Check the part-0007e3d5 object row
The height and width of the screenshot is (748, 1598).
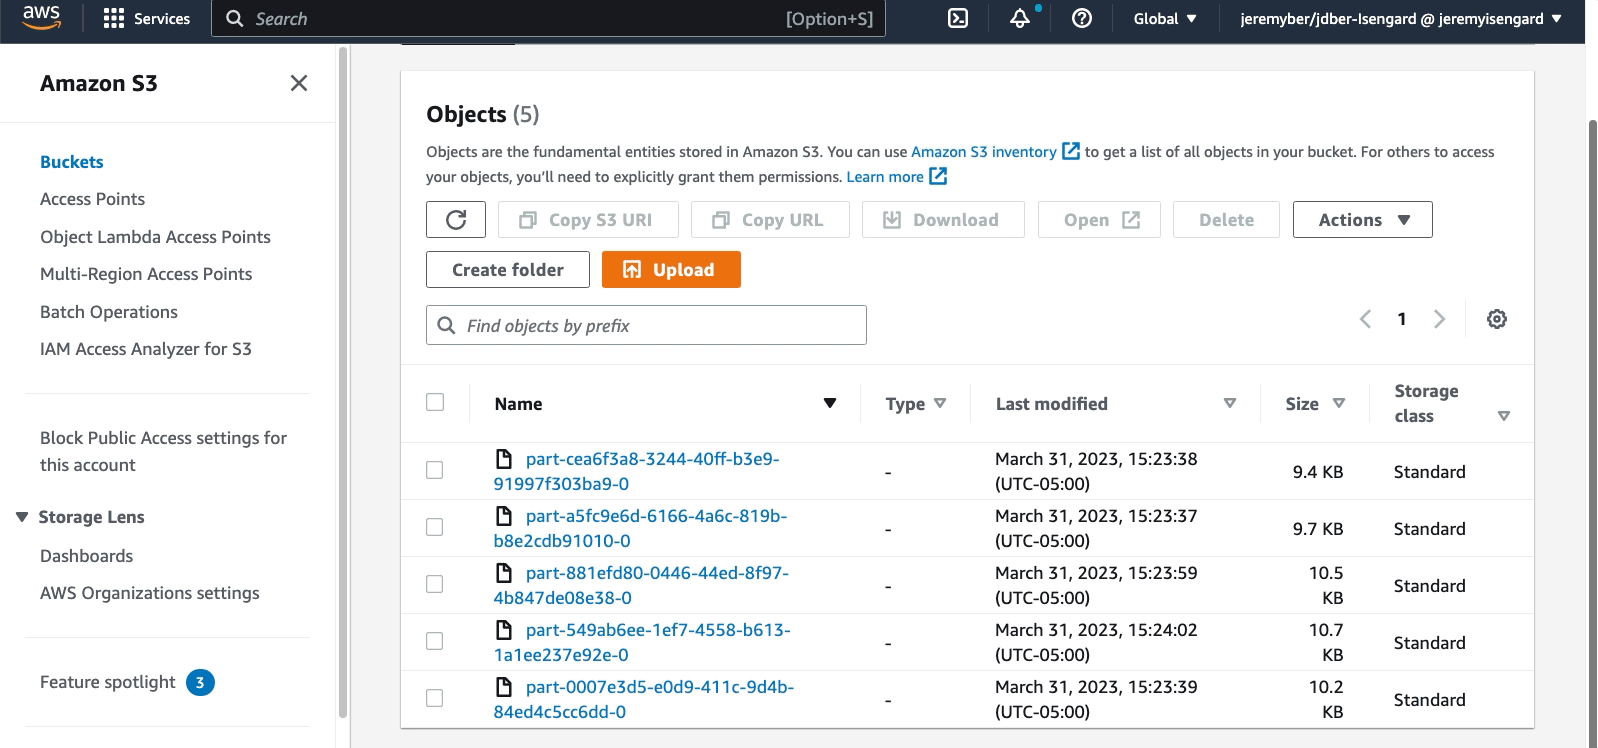click(435, 698)
